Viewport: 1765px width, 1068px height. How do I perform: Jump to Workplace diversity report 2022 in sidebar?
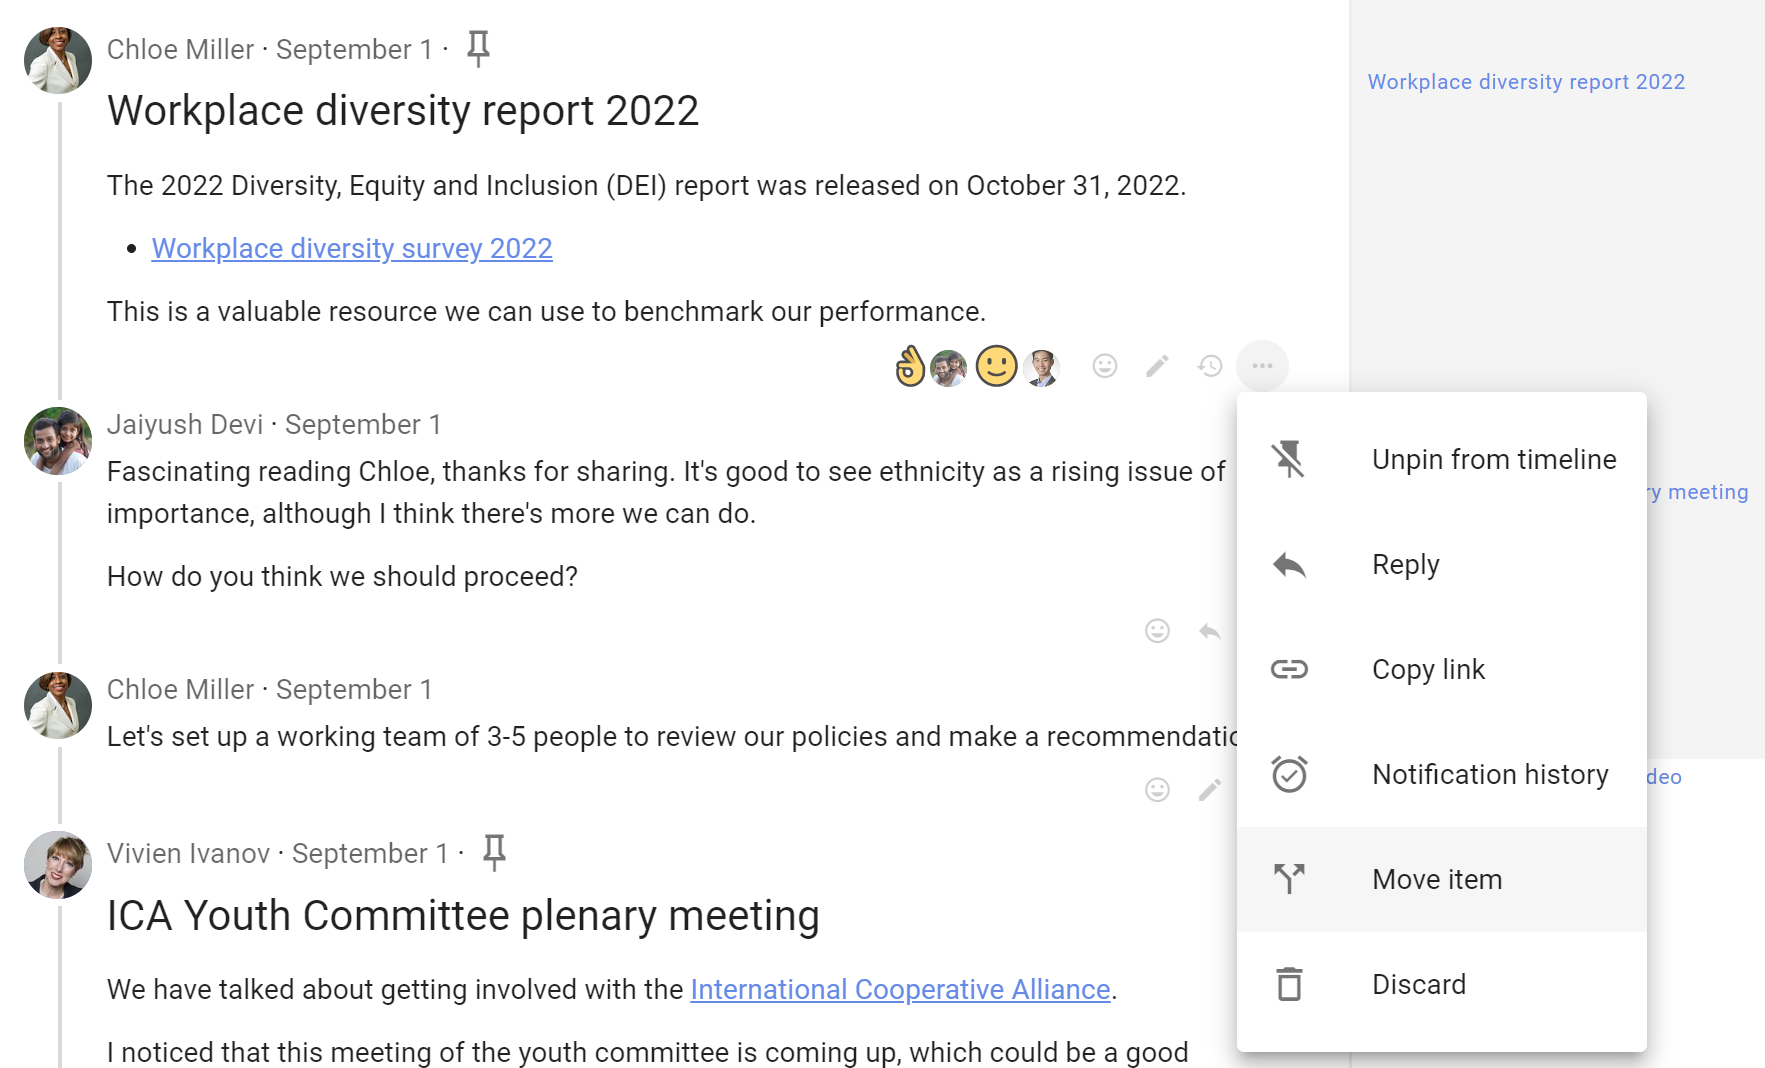click(x=1526, y=82)
